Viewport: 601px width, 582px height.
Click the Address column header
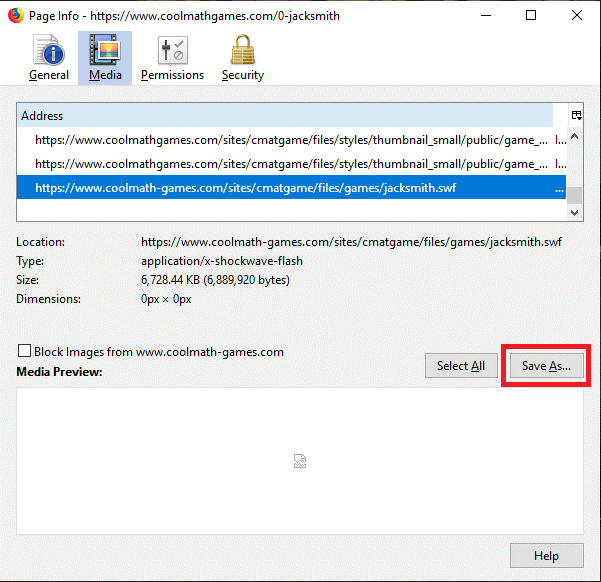(x=285, y=115)
